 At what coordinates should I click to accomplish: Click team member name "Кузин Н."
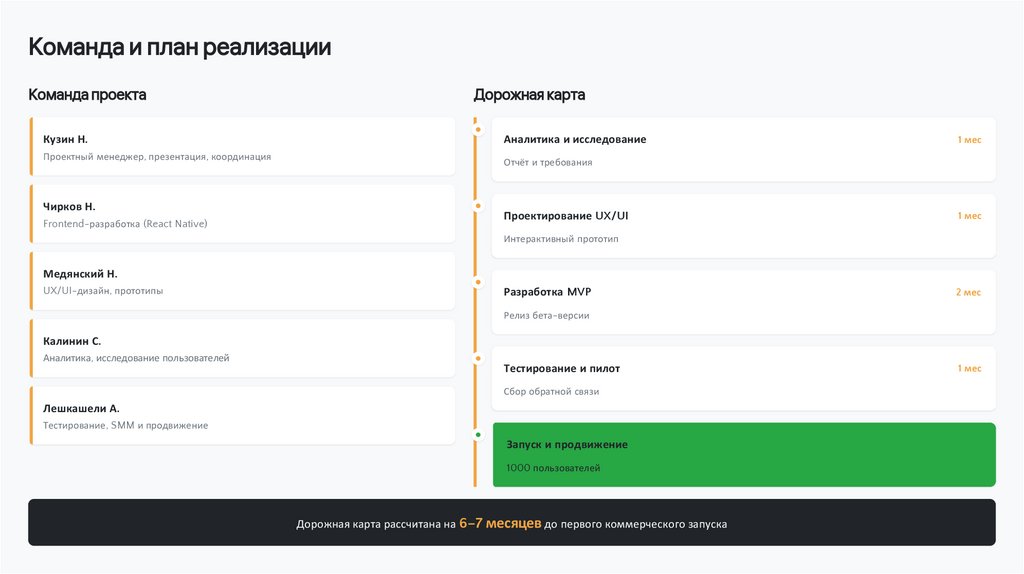click(65, 139)
